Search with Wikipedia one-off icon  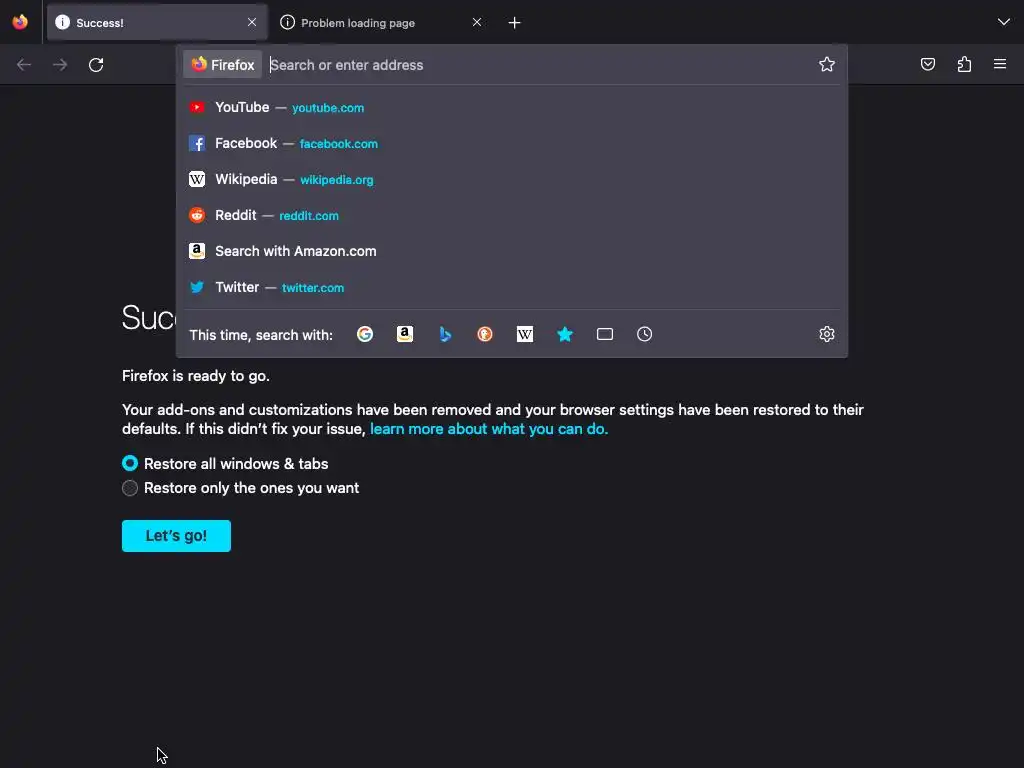(x=525, y=334)
